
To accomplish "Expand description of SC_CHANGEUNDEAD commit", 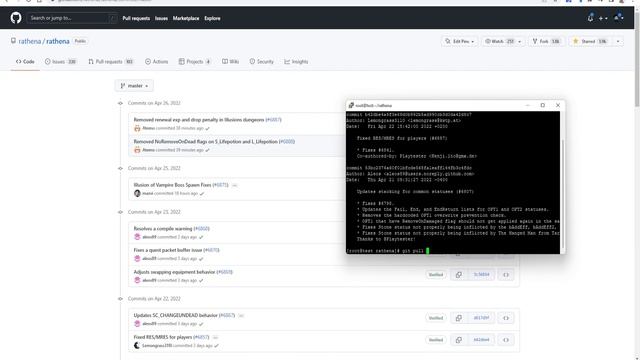I will [241, 316].
